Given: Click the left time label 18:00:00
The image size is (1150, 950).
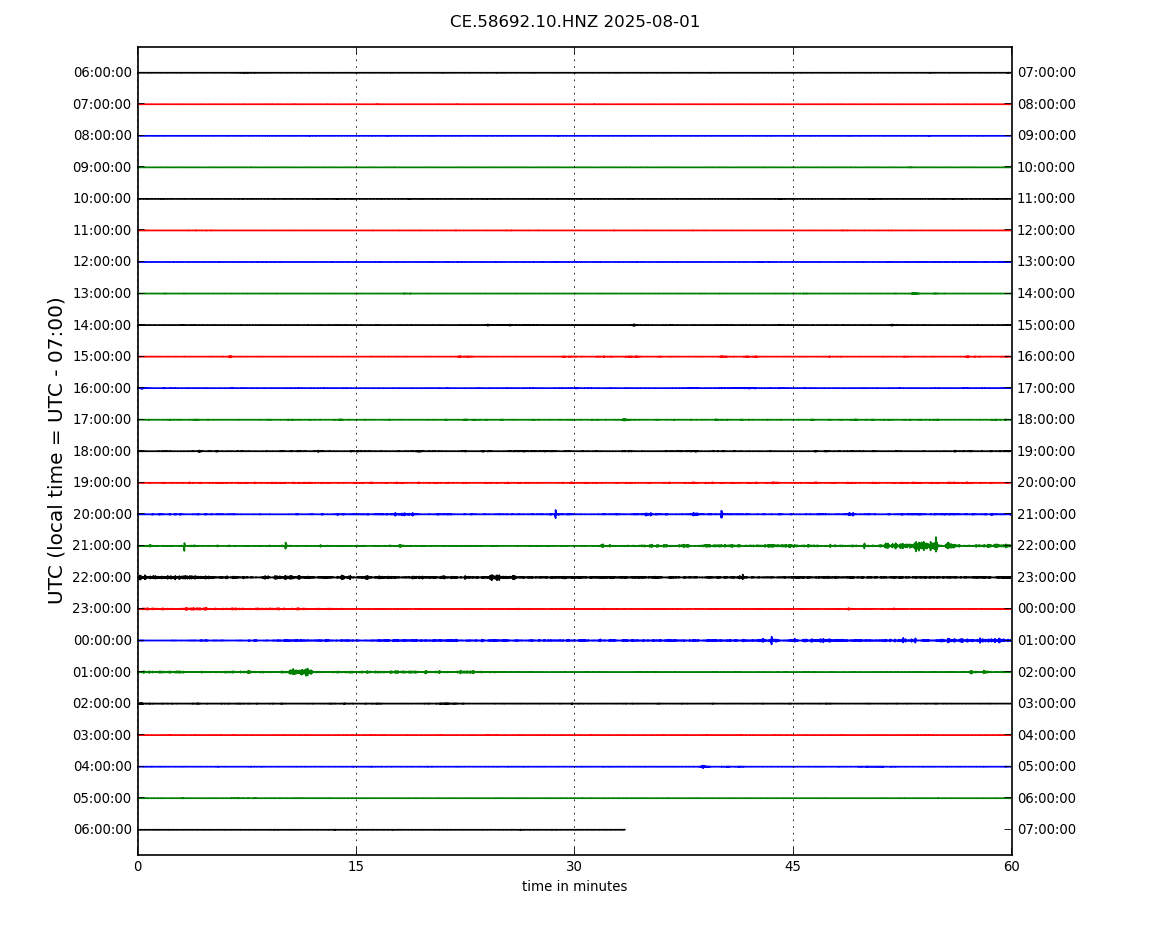Looking at the screenshot, I should pyautogui.click(x=103, y=451).
